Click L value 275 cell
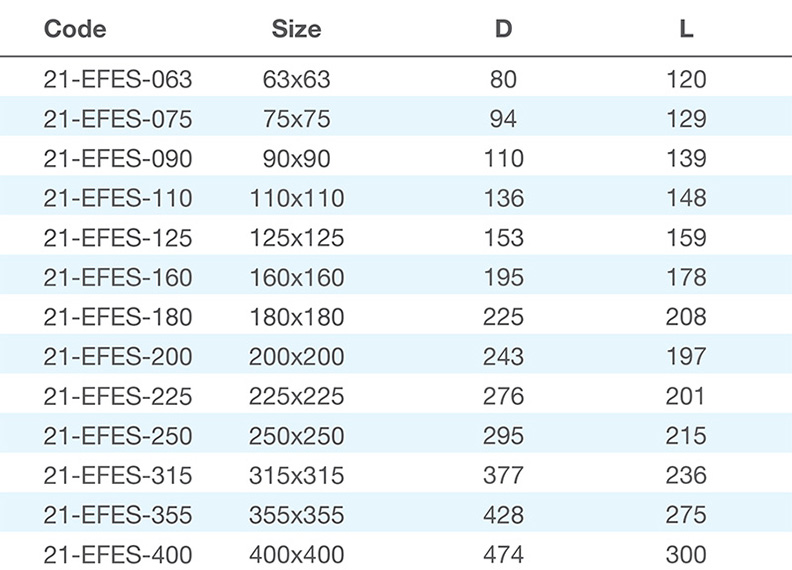This screenshot has width=792, height=570. 685,515
